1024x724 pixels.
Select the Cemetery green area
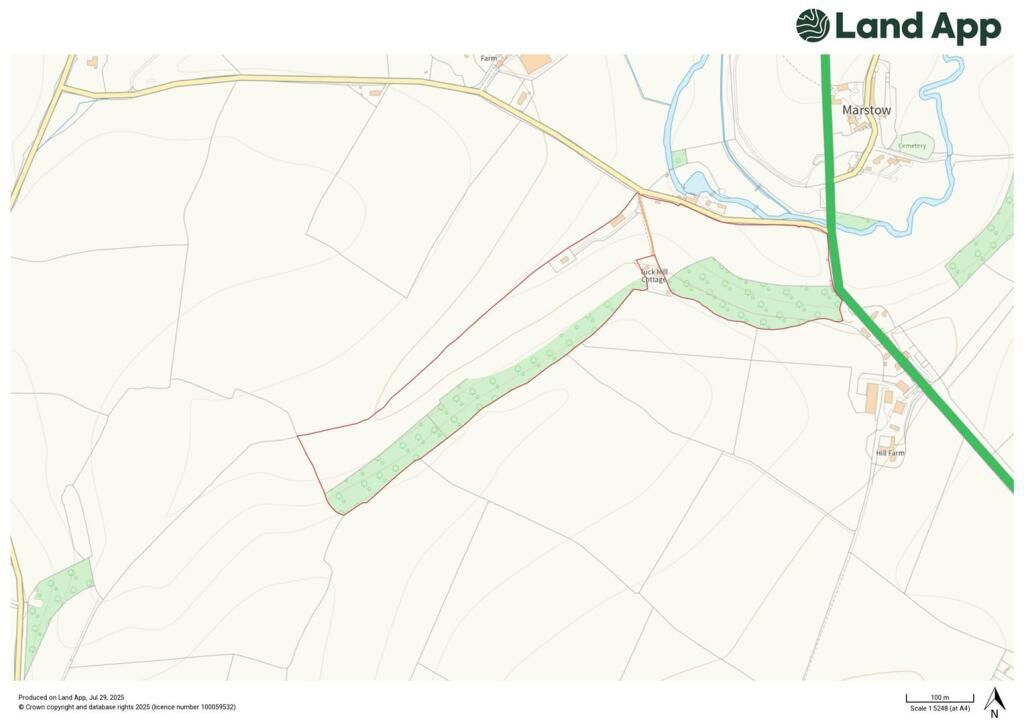tap(913, 145)
